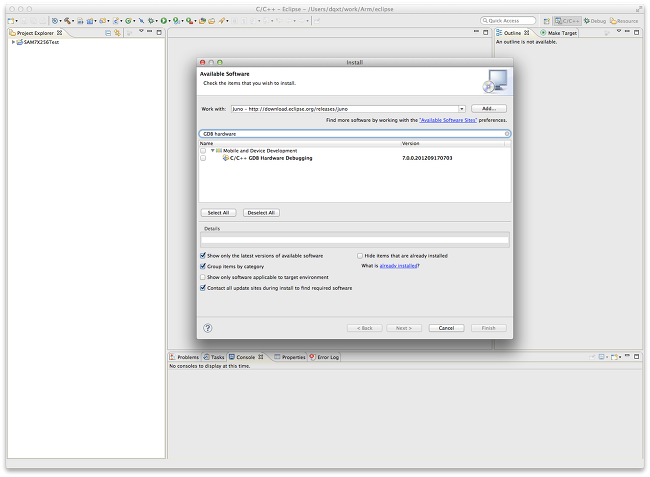Expand the SAM7X256Test project tree

click(13, 42)
